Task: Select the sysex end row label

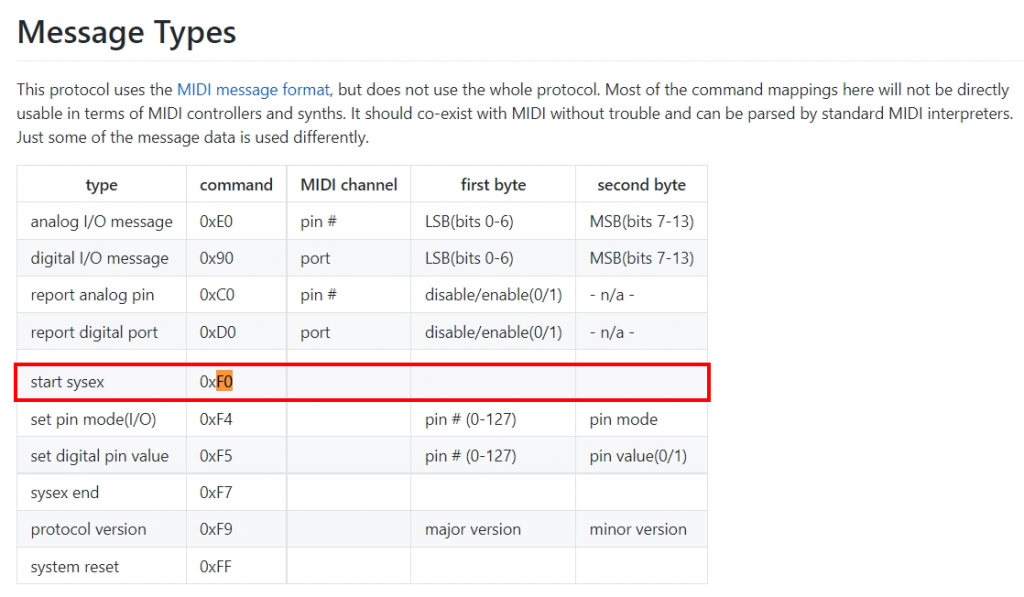Action: [x=64, y=493]
